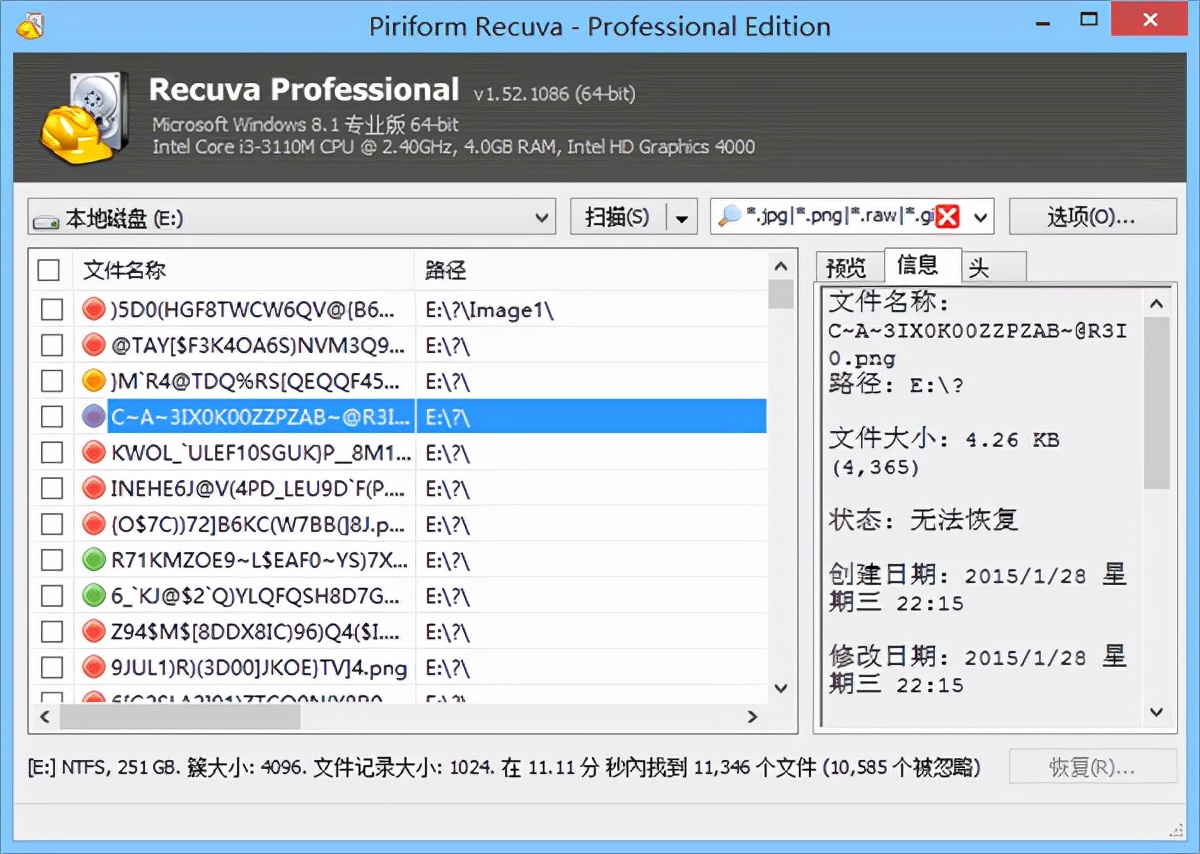Screen dimensions: 1200x854
Task: Click the window resize grip in the corner
Action: coord(1176,829)
